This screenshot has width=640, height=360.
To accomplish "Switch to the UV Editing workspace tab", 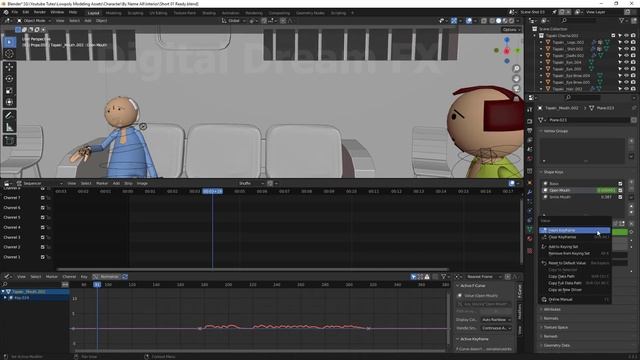I will (x=158, y=13).
